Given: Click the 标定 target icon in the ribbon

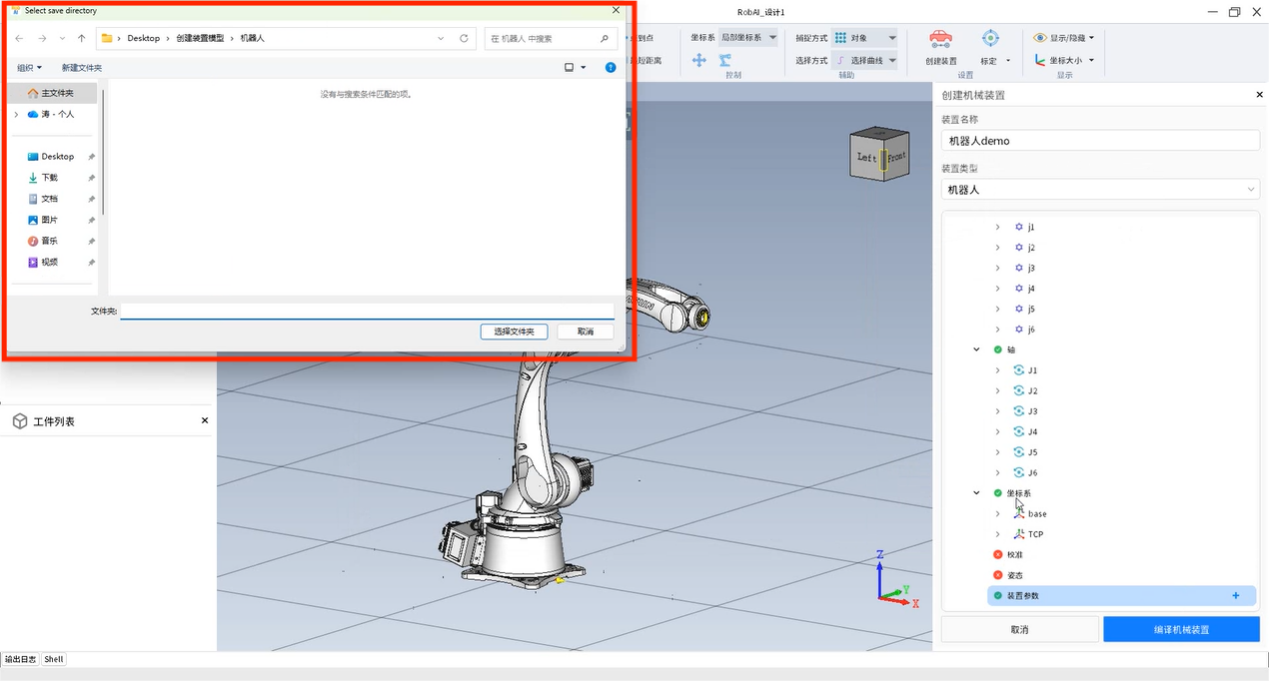Looking at the screenshot, I should (x=990, y=39).
